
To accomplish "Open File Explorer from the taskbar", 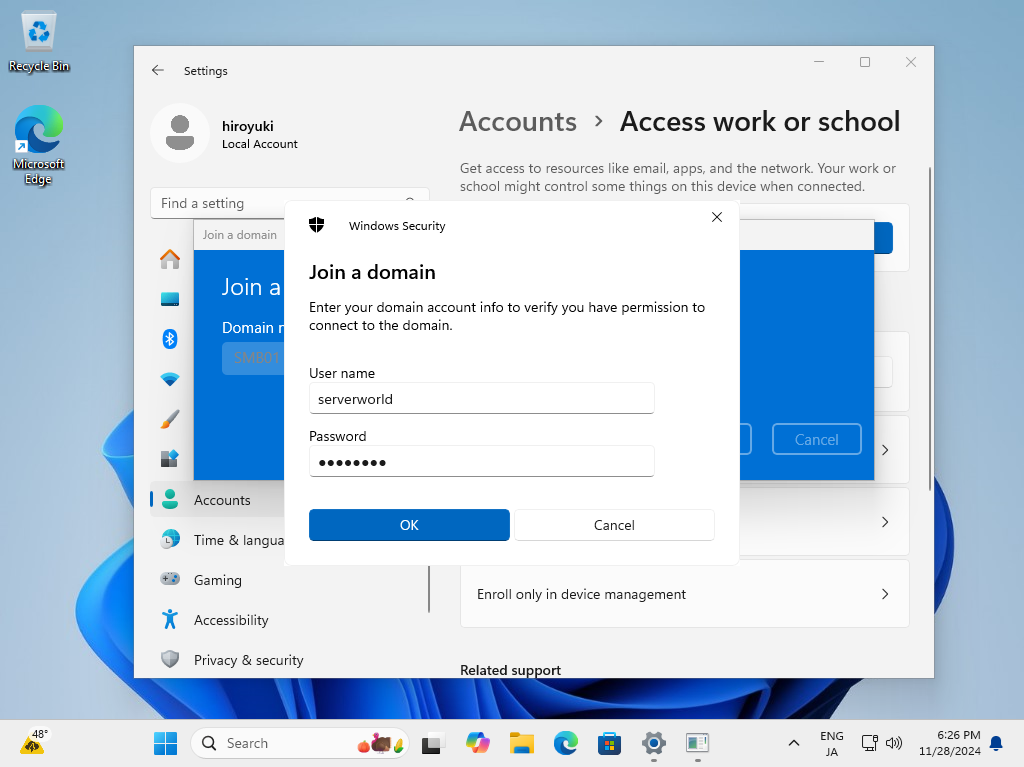I will pyautogui.click(x=521, y=743).
